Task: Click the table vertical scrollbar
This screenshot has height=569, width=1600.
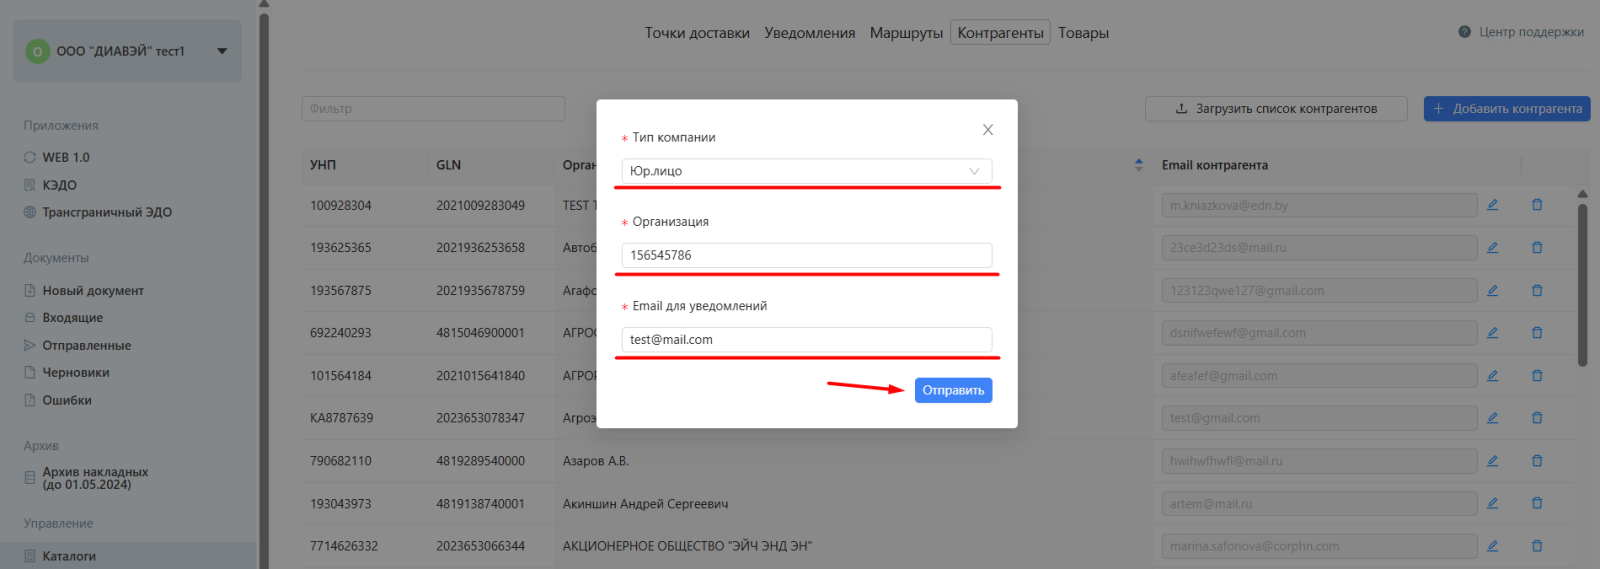Action: (x=1582, y=285)
